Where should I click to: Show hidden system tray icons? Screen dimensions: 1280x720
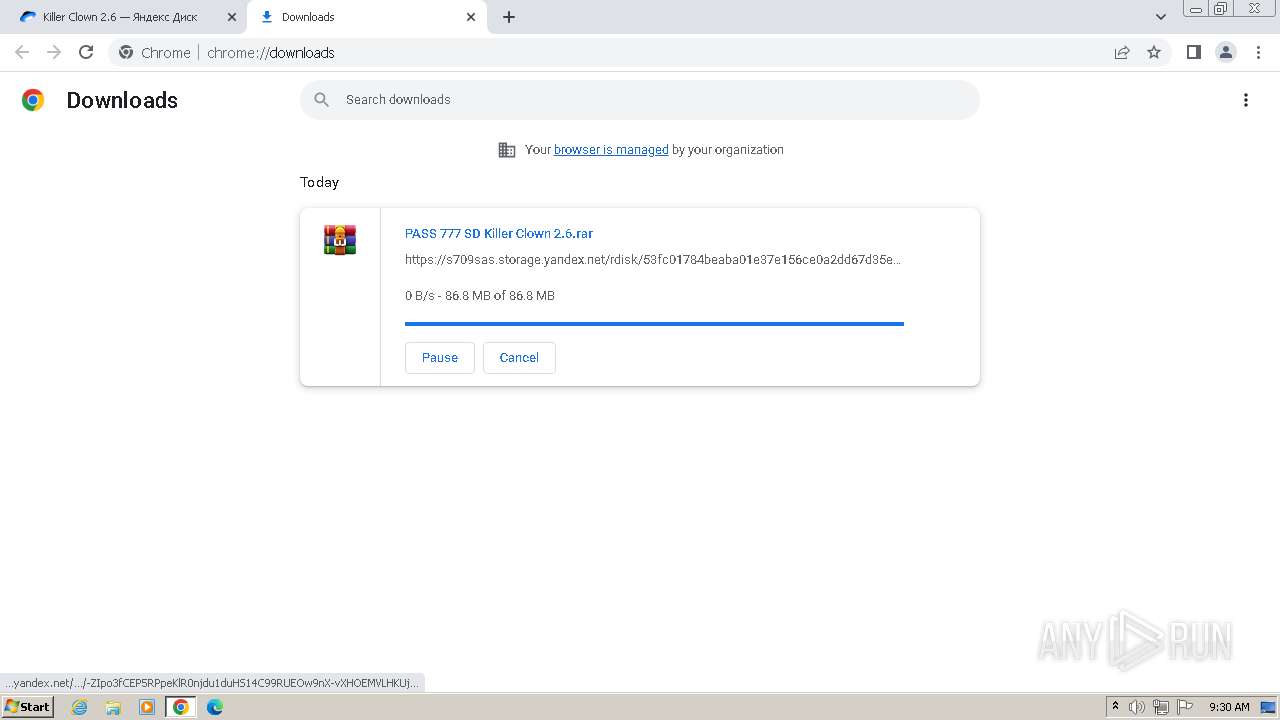click(1115, 707)
